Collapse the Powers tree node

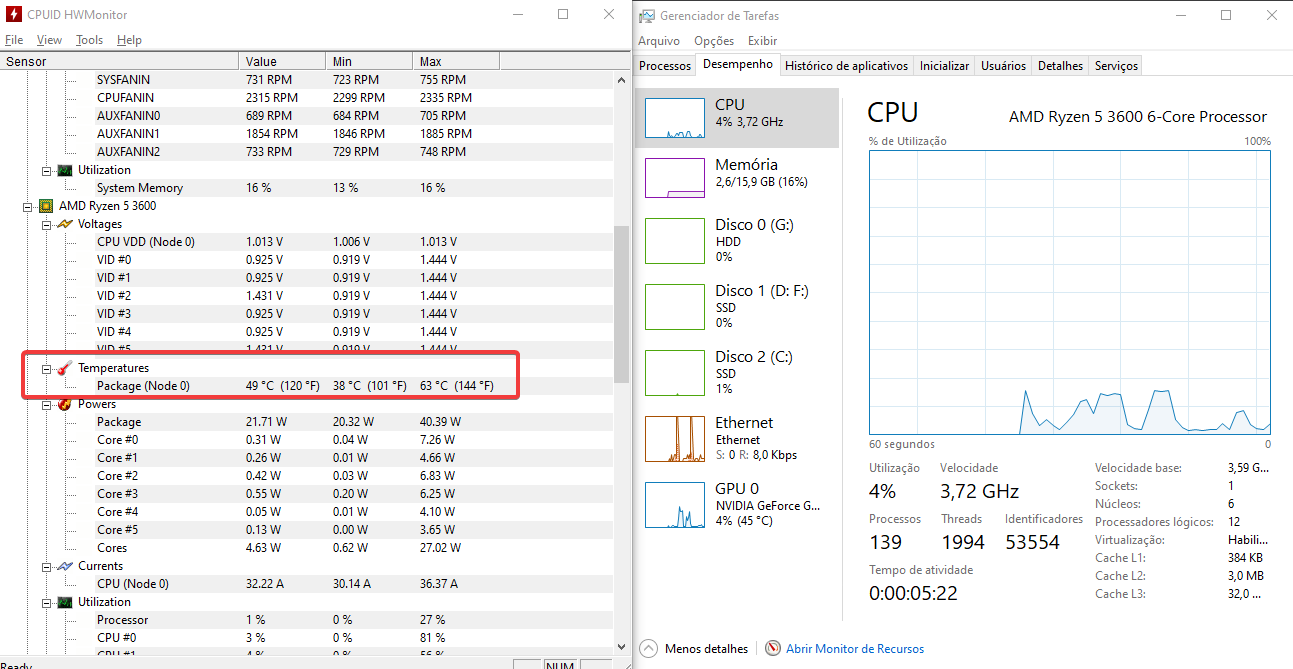(47, 404)
